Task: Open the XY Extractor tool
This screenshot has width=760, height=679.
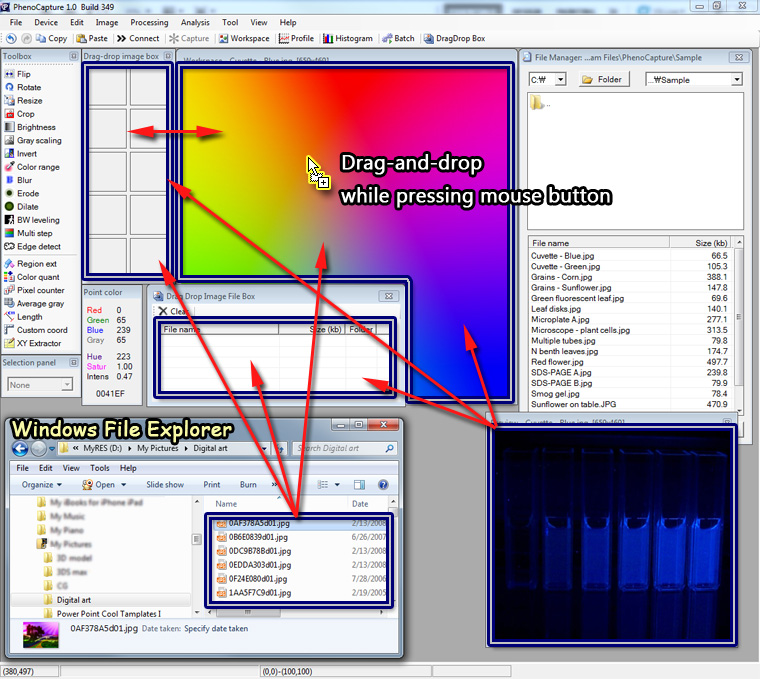Action: 38,343
